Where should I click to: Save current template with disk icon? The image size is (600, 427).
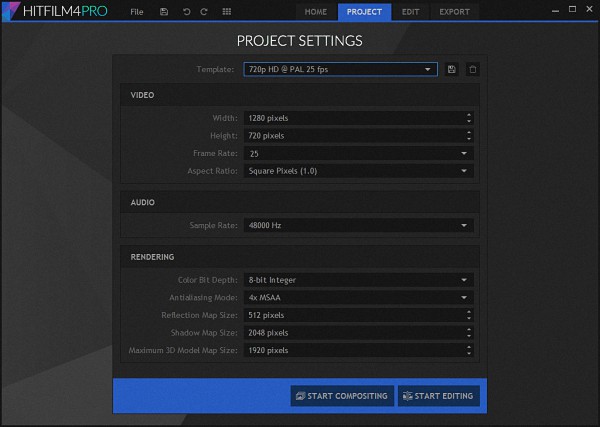tap(452, 69)
